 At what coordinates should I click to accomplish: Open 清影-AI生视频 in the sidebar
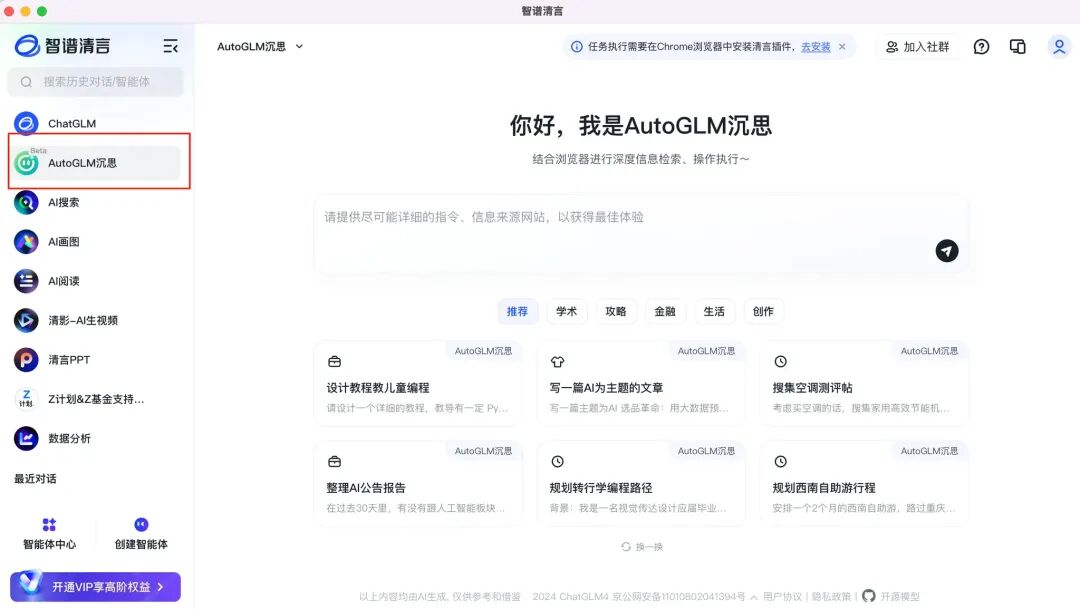pyautogui.click(x=96, y=320)
